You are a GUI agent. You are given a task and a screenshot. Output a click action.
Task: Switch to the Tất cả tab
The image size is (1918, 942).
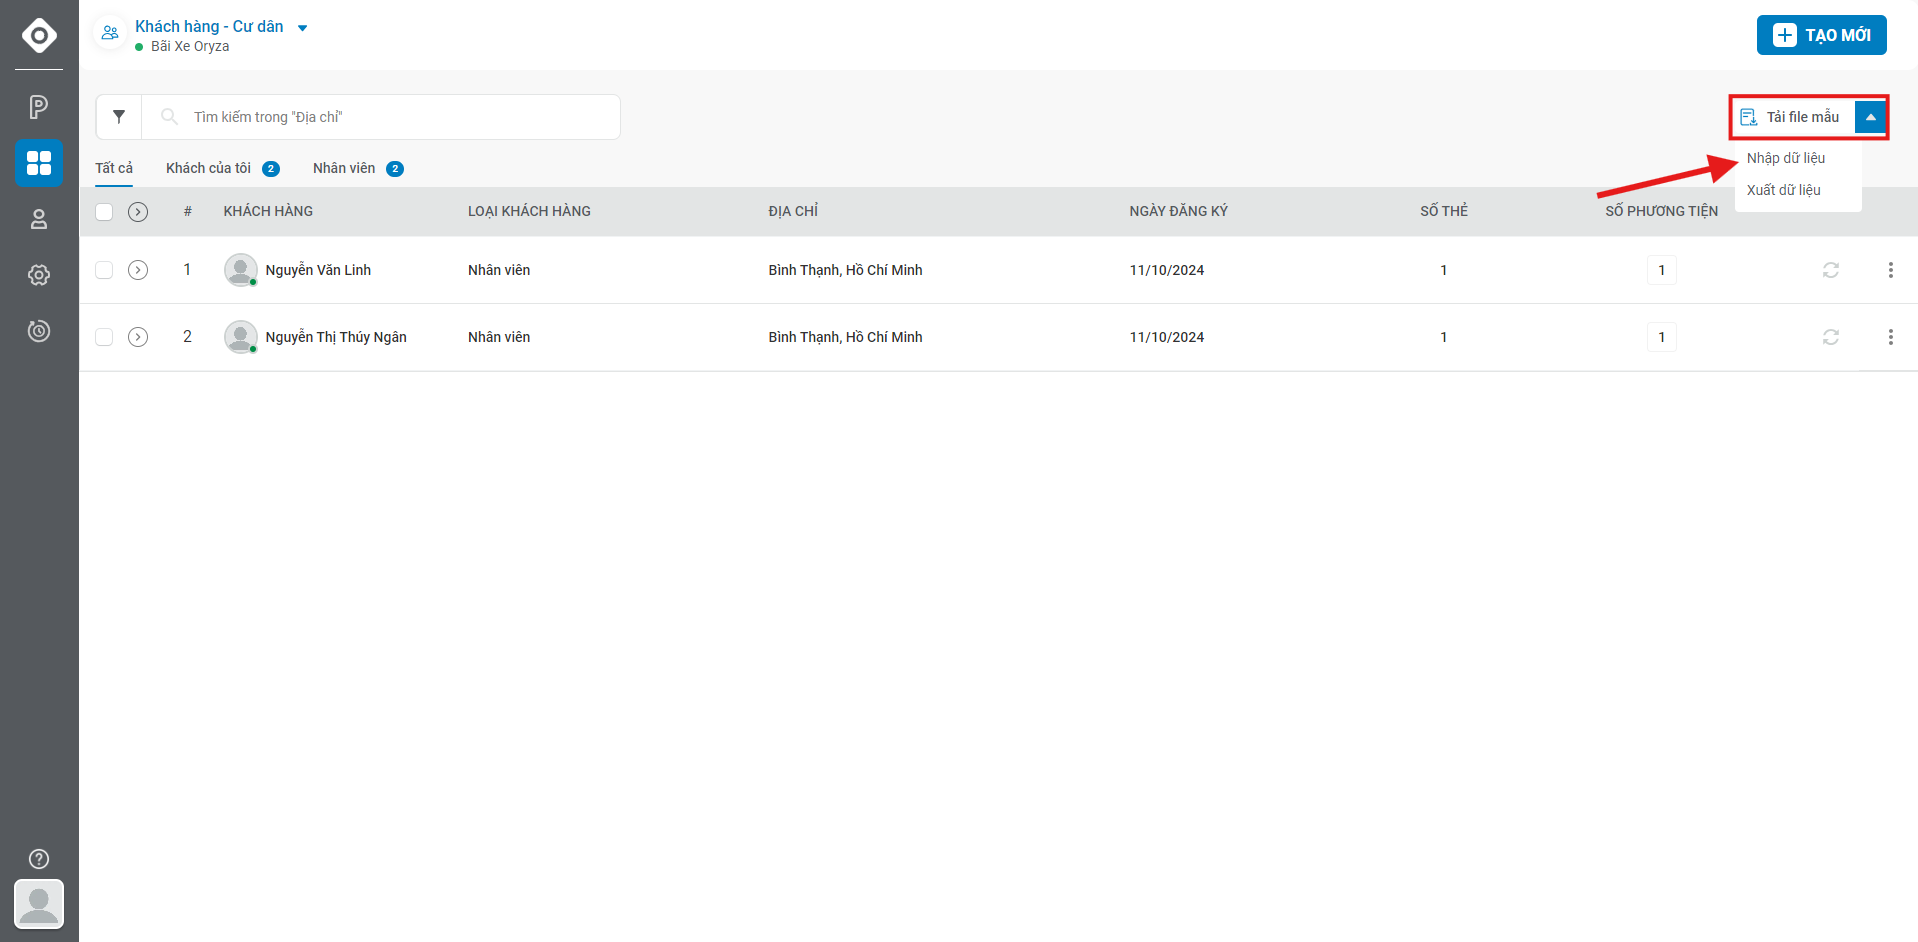point(114,168)
